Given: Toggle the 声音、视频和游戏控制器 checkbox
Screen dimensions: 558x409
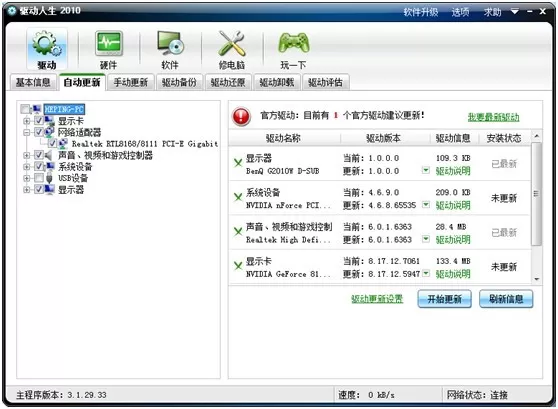Looking at the screenshot, I should coord(39,155).
